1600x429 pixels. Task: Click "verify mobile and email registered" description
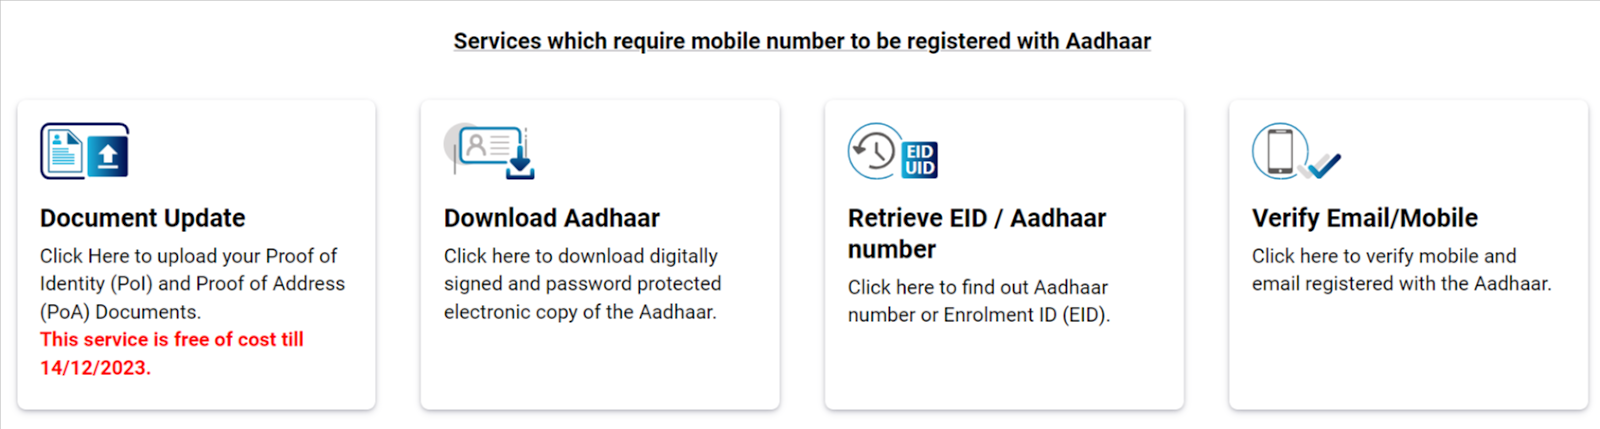point(1400,270)
